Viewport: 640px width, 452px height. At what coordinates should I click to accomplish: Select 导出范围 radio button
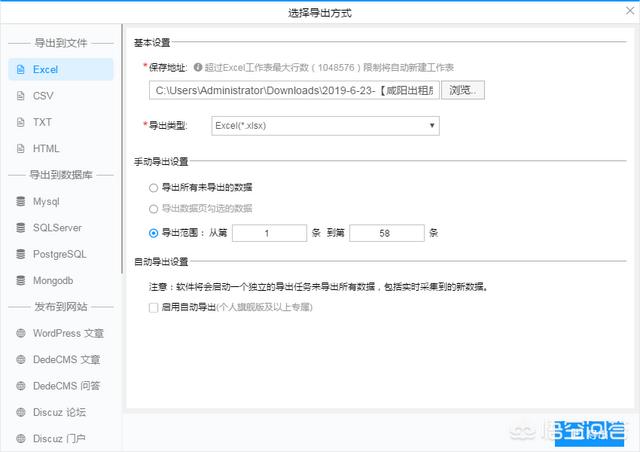pos(153,233)
